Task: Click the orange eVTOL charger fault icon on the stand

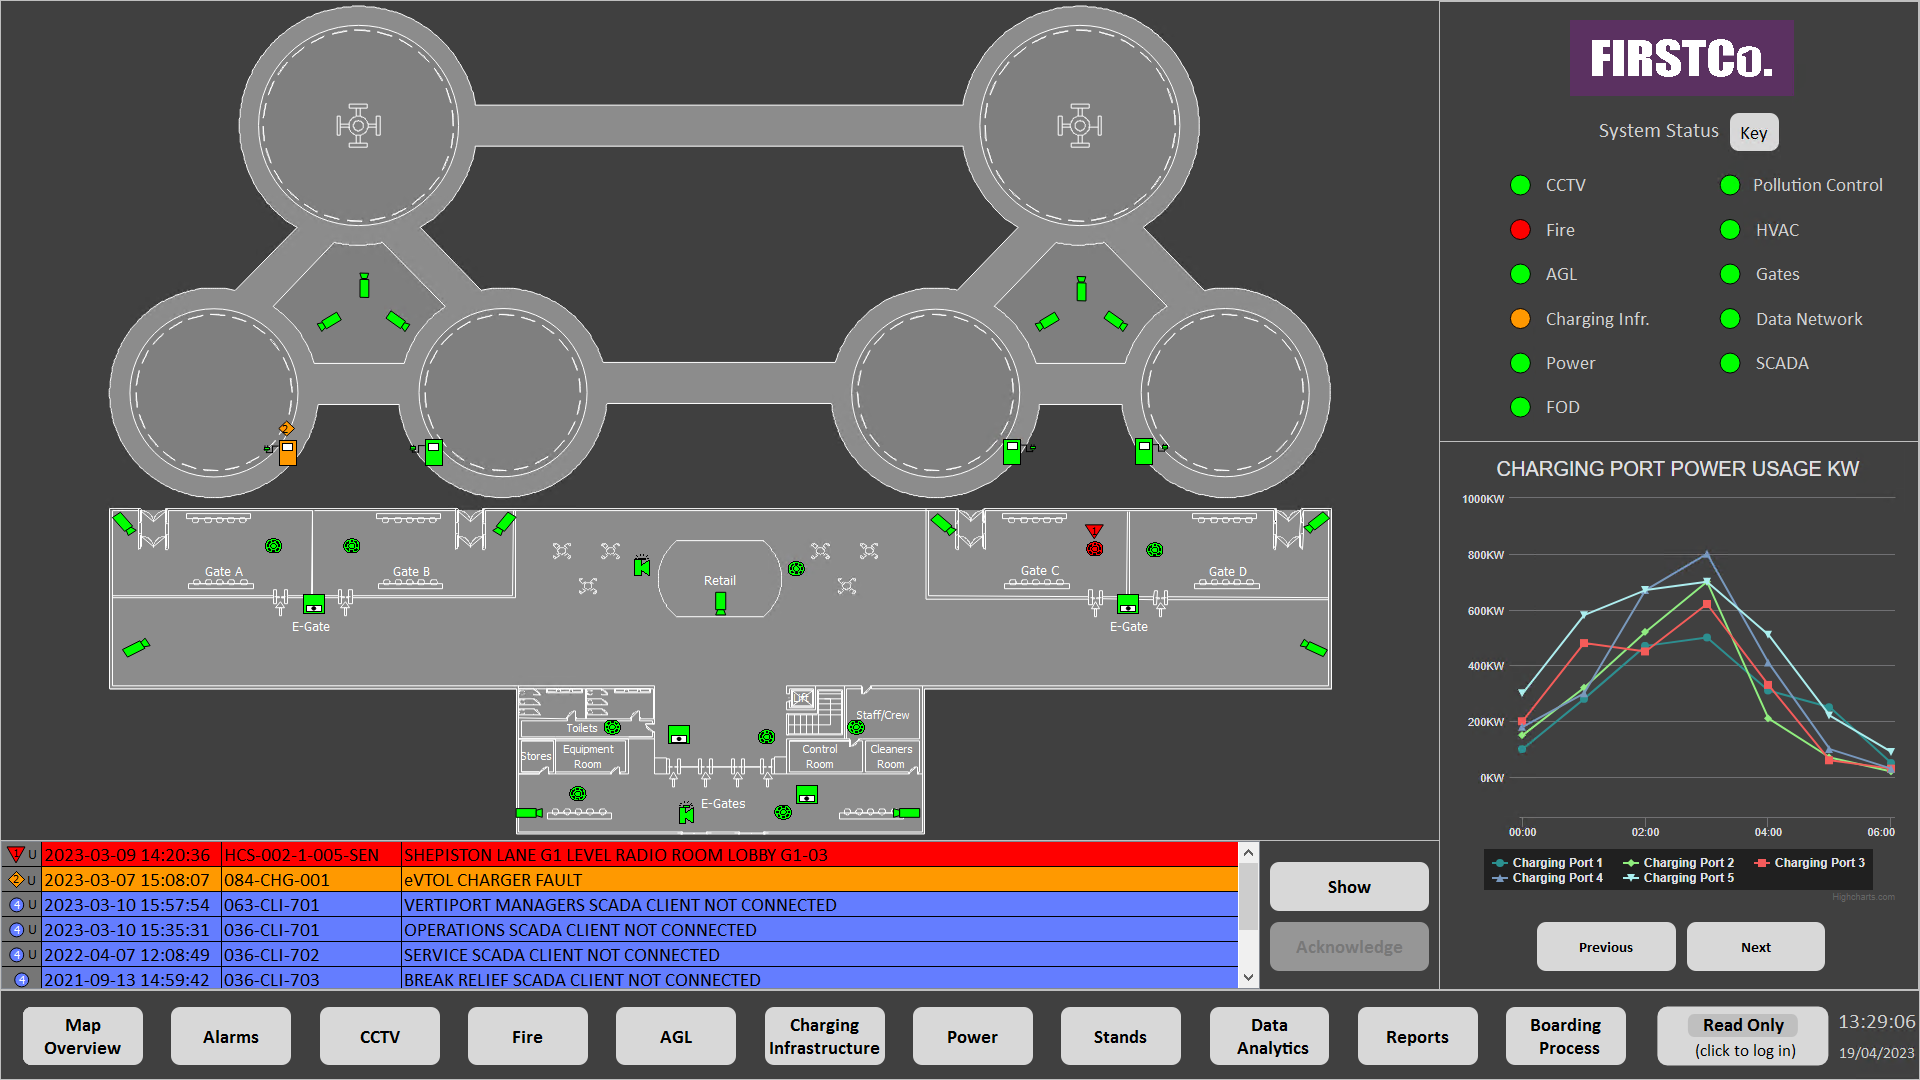Action: (x=287, y=453)
